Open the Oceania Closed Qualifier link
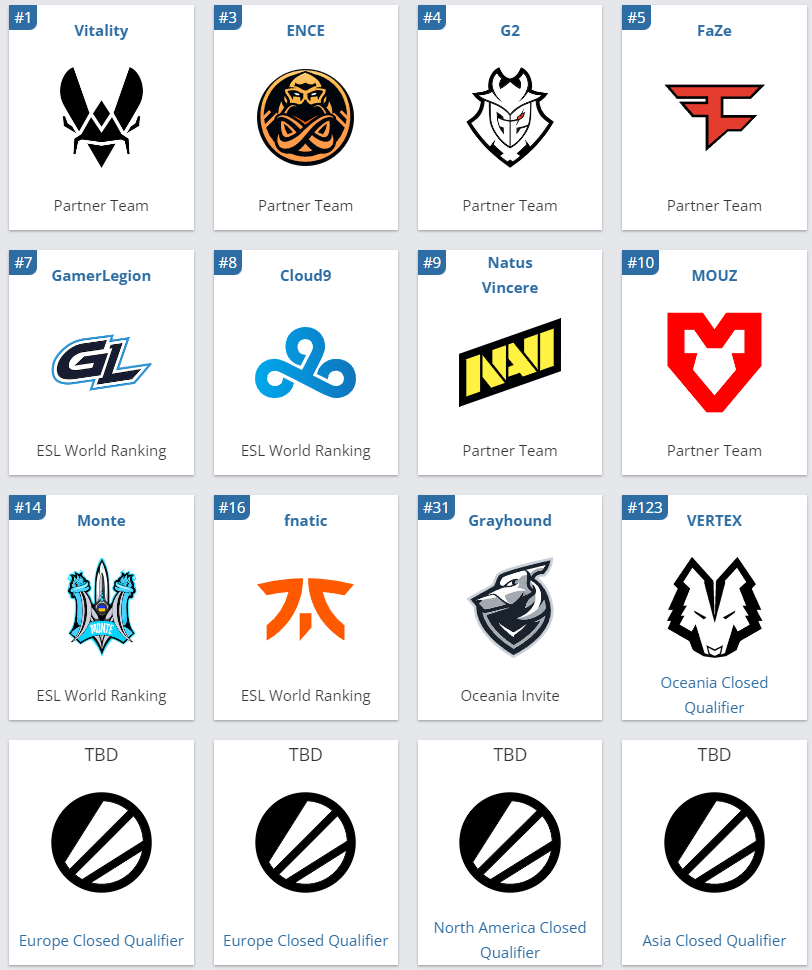 (714, 695)
